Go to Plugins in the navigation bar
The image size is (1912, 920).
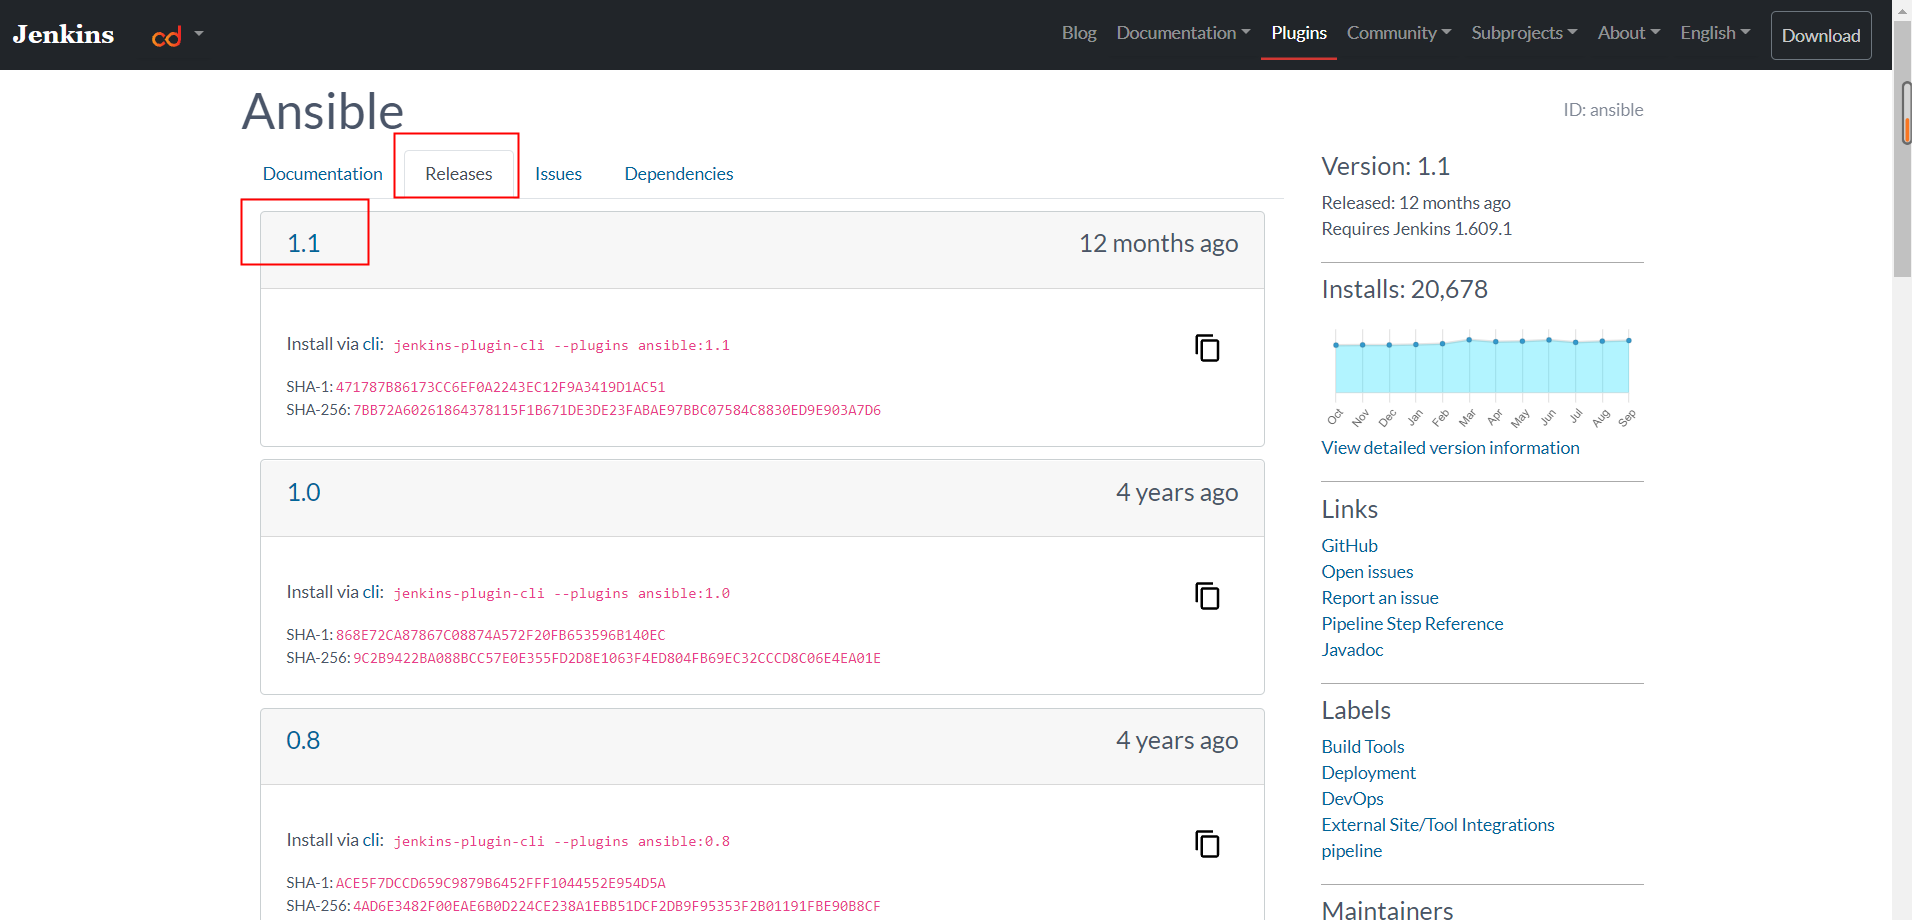pos(1298,33)
